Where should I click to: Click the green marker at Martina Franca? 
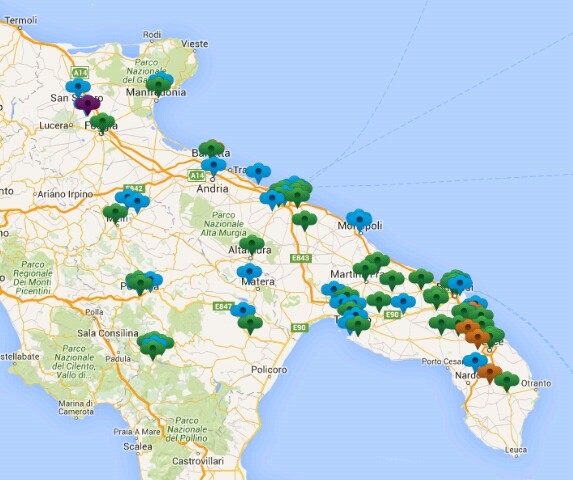click(365, 270)
